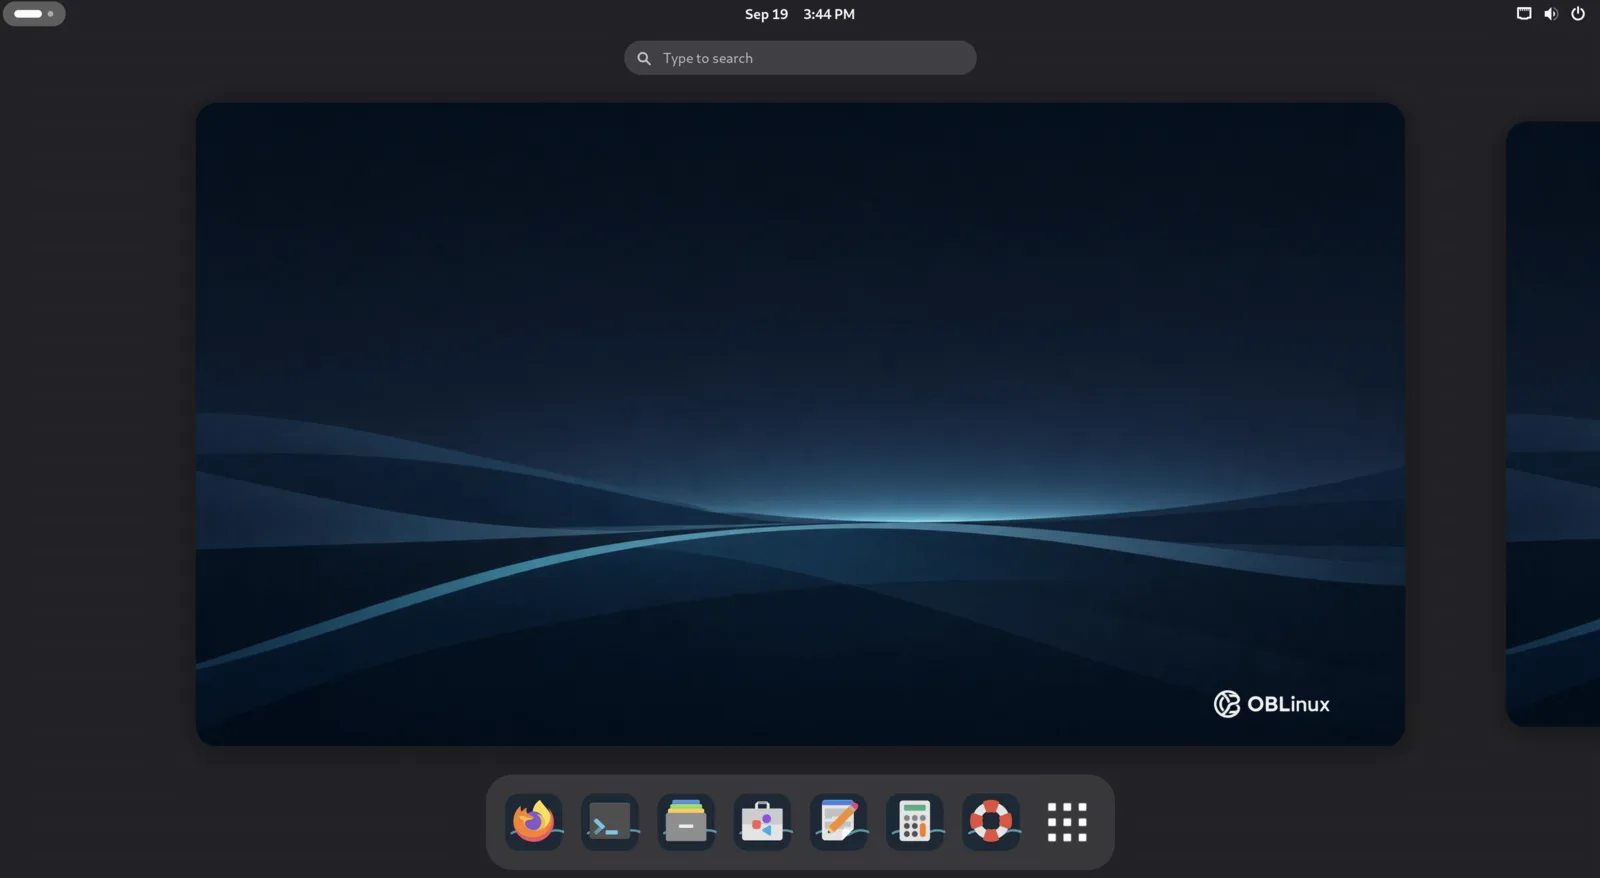The height and width of the screenshot is (878, 1600).
Task: Click the Activities workspace indicator pill
Action: [34, 14]
